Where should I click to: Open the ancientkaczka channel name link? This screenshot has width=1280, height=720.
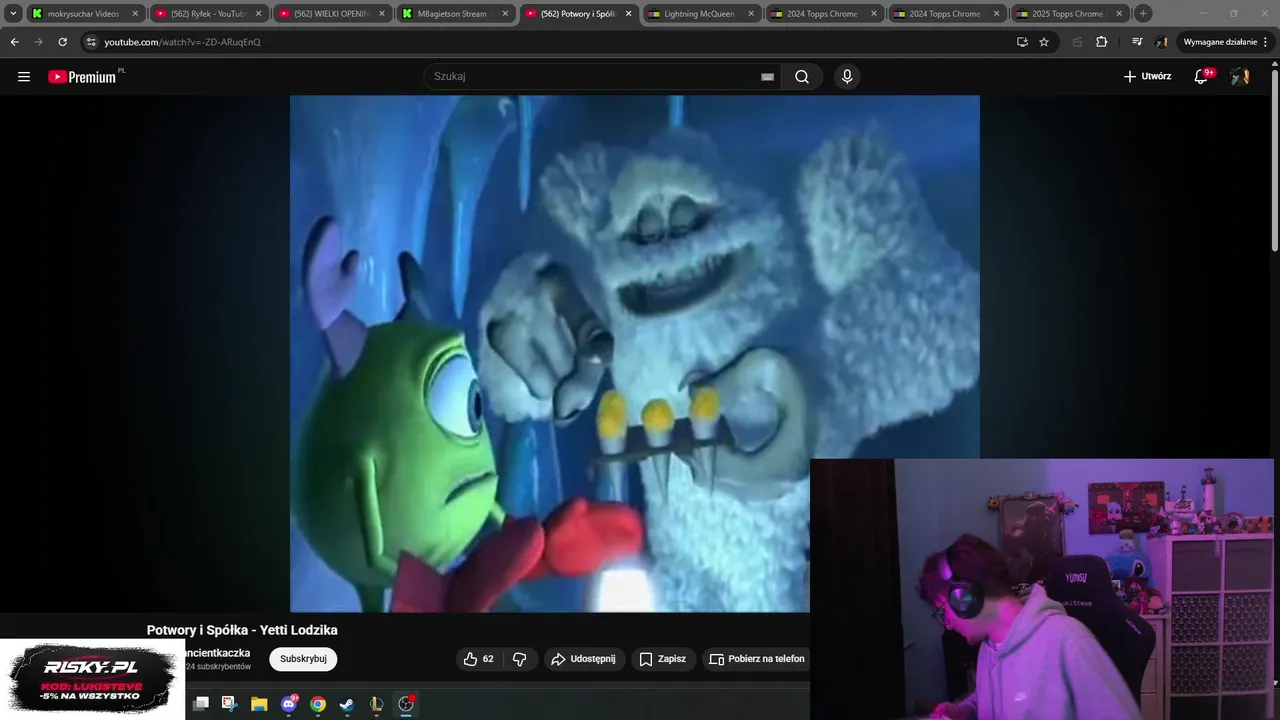[x=218, y=653]
